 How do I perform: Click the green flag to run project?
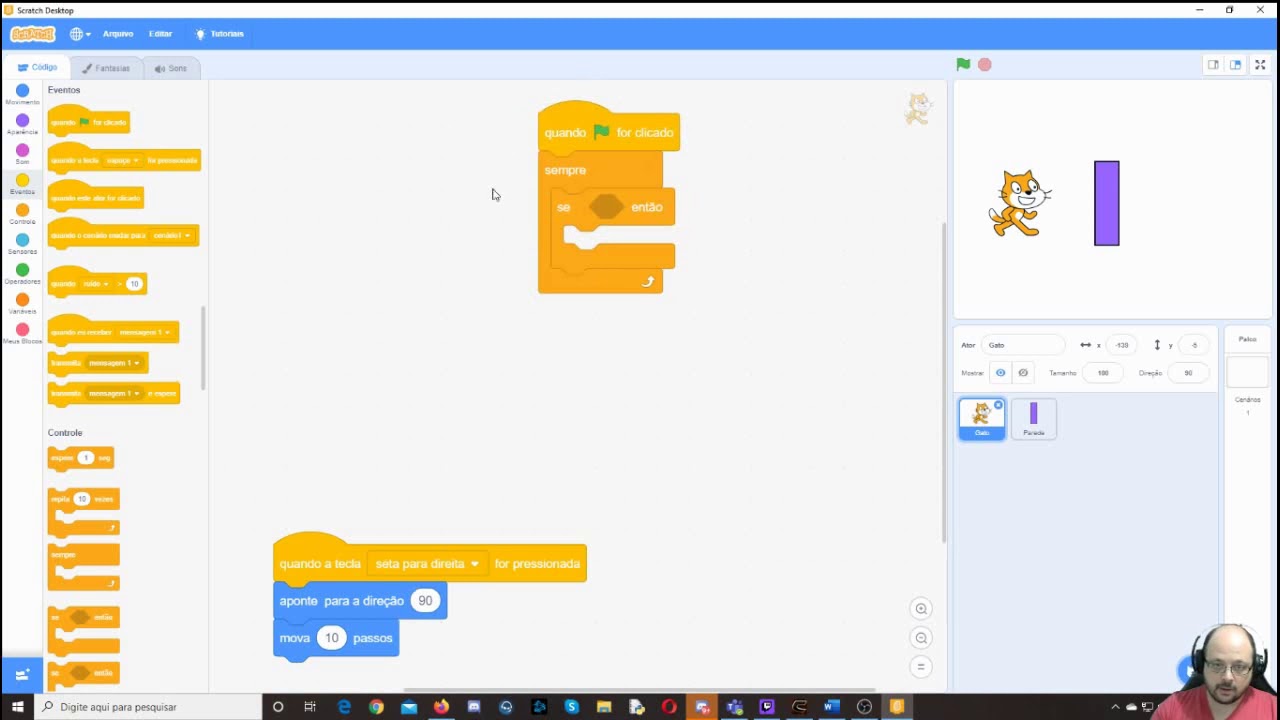click(963, 64)
